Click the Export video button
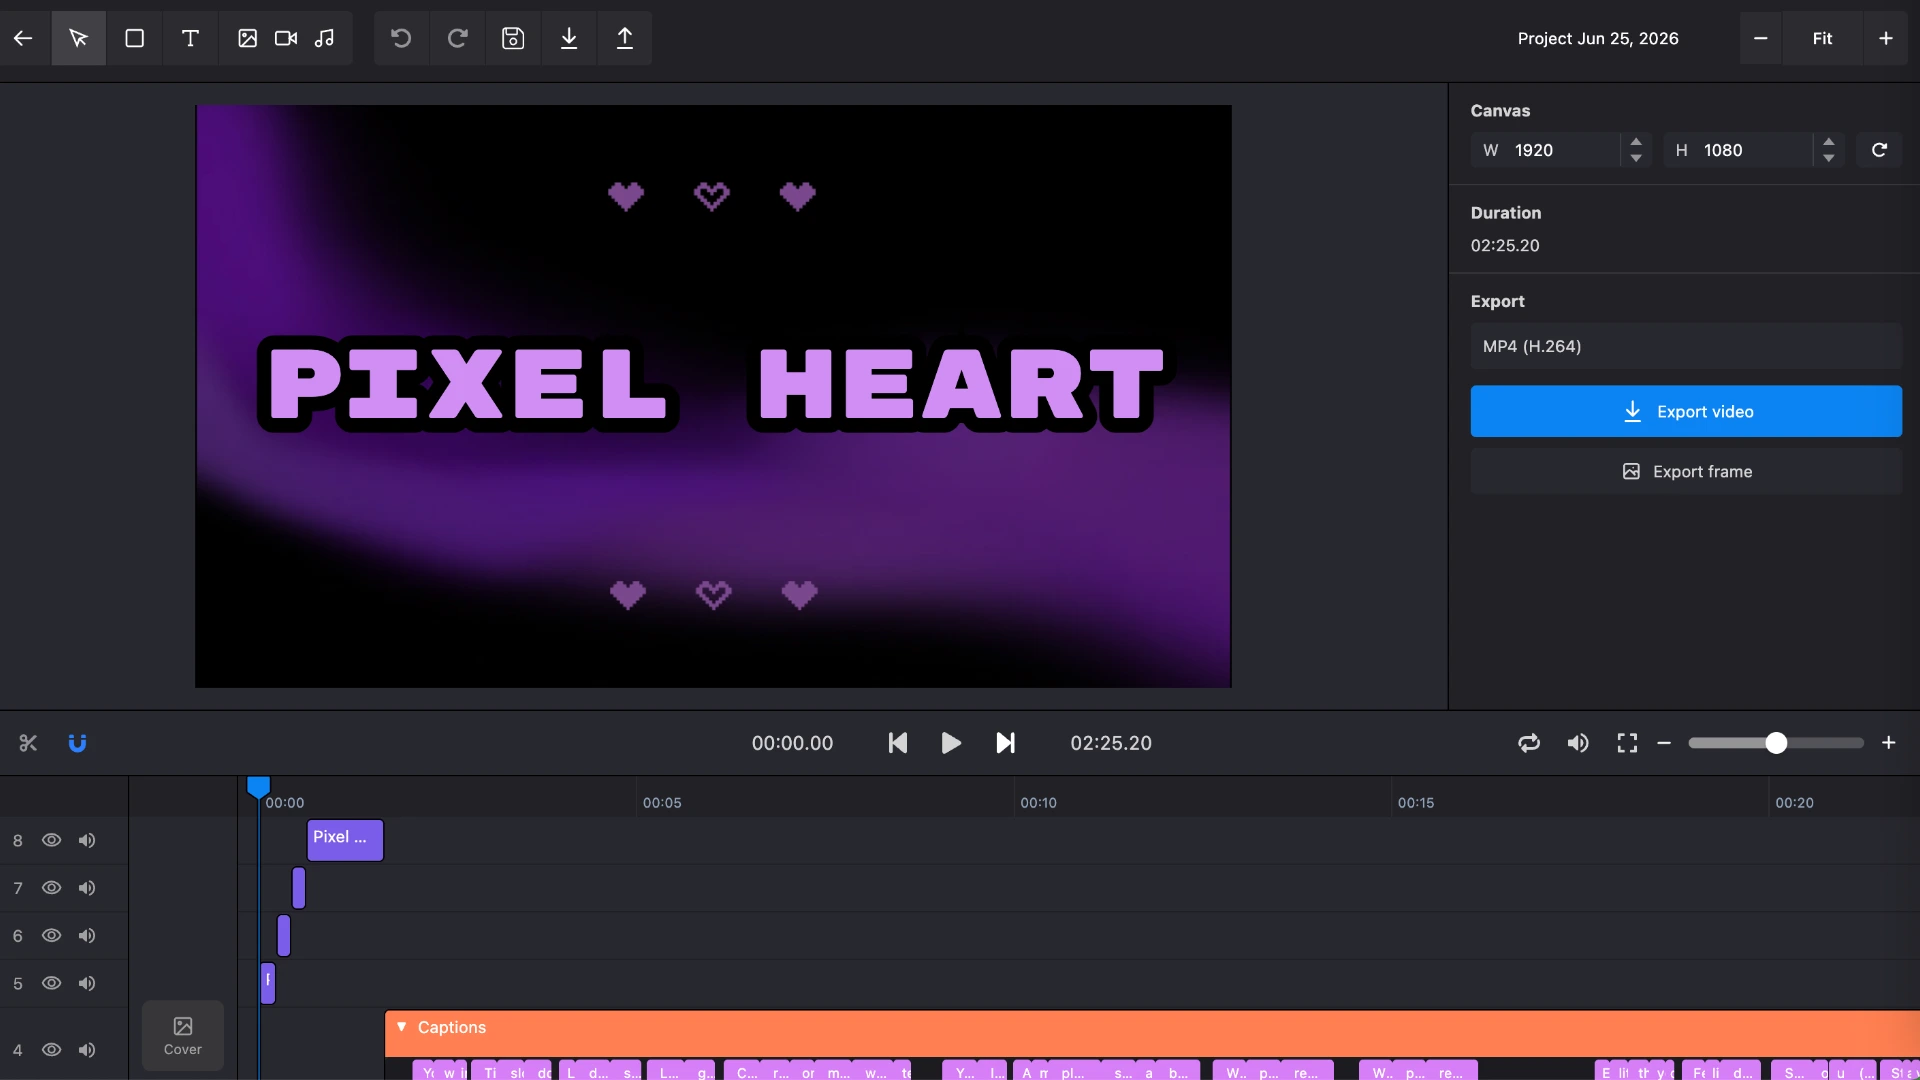This screenshot has height=1080, width=1920. tap(1686, 411)
